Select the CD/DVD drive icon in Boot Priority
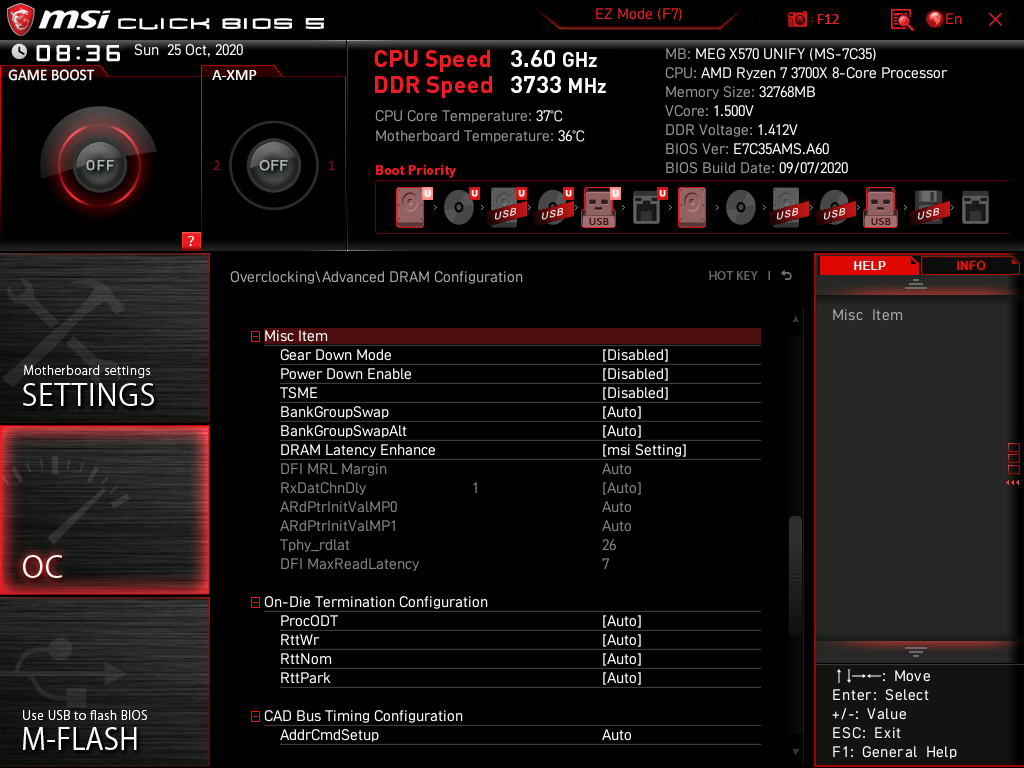This screenshot has height=768, width=1024. 459,207
